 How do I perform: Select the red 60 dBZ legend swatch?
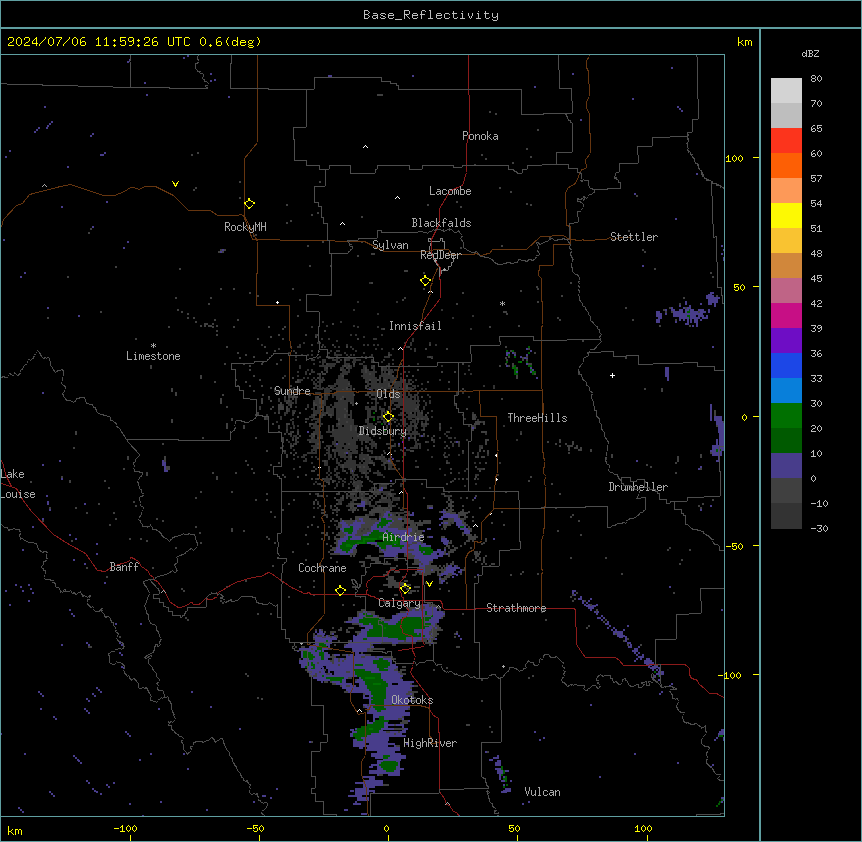click(786, 140)
